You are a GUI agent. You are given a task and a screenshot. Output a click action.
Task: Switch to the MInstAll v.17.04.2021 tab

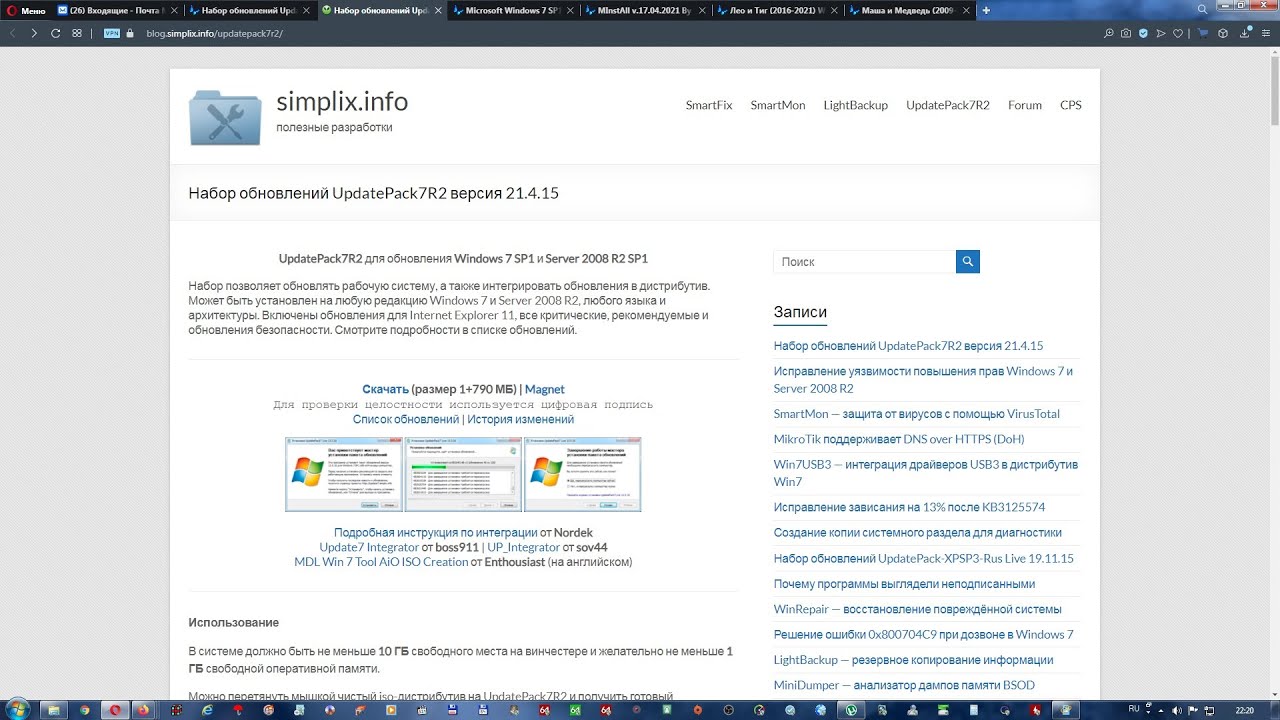(x=645, y=10)
